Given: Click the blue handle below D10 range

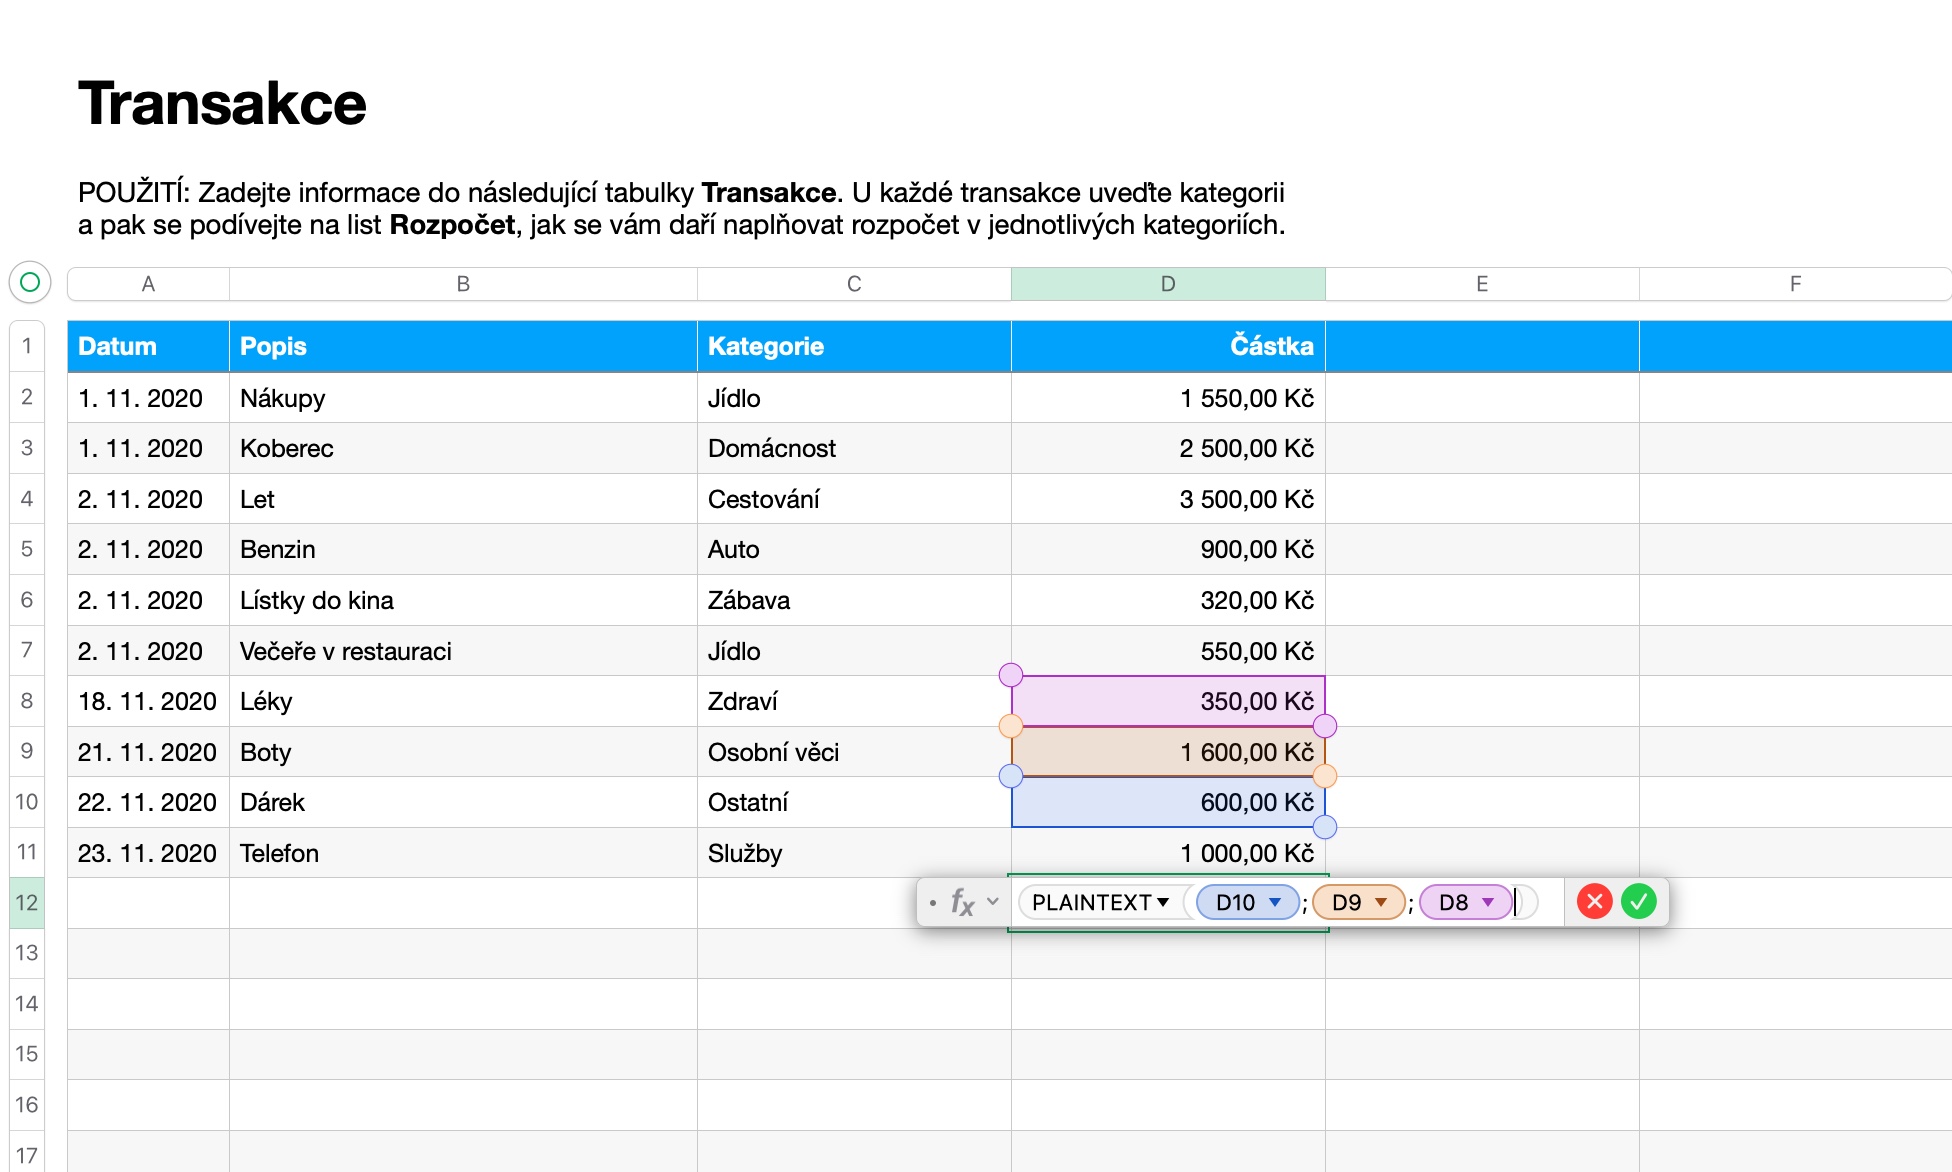Looking at the screenshot, I should click(x=1325, y=827).
